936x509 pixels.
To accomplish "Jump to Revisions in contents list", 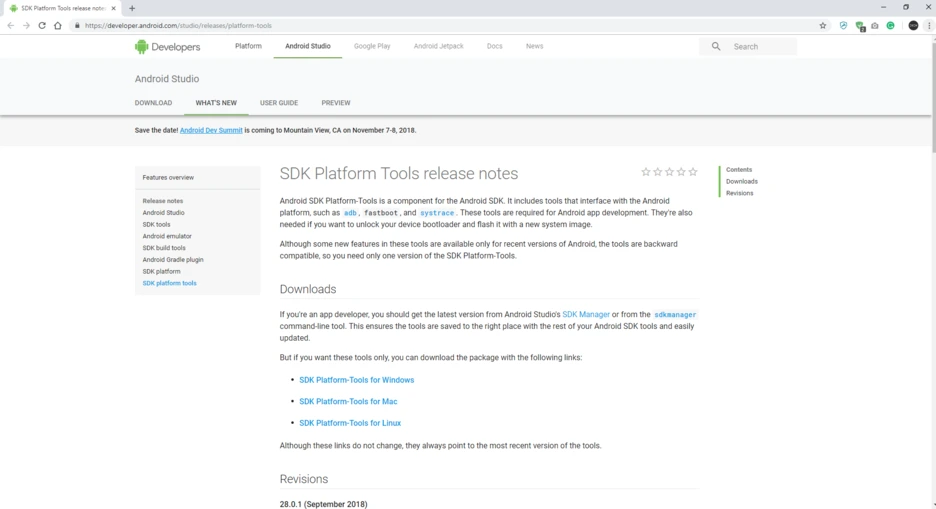I will [x=740, y=193].
